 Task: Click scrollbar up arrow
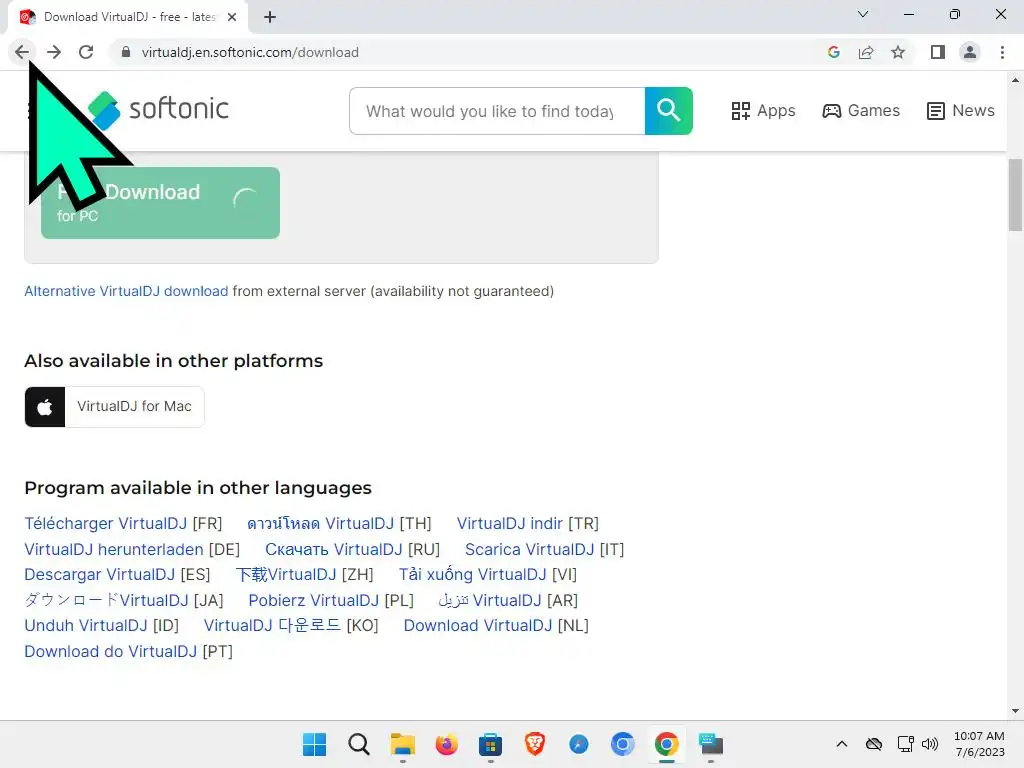coord(1015,80)
